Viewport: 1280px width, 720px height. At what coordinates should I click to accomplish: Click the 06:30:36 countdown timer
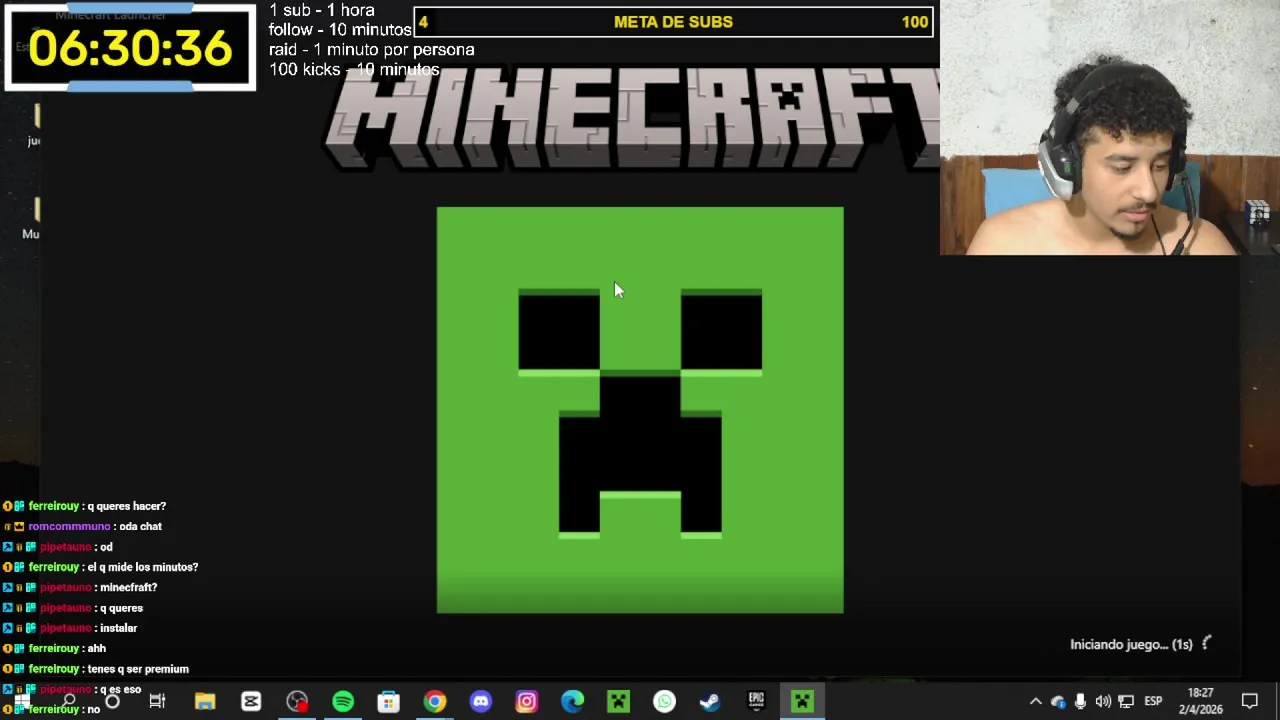click(130, 48)
